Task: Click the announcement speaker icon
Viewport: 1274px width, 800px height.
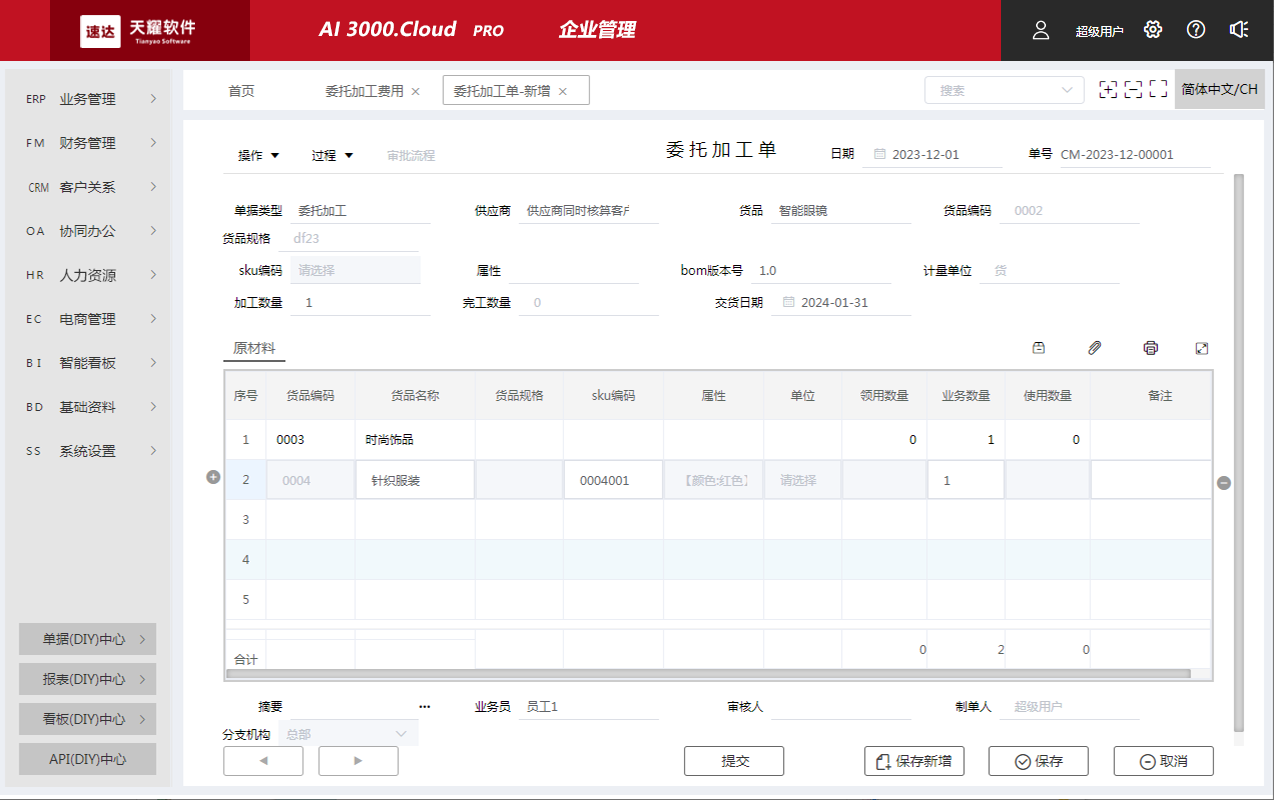Action: pyautogui.click(x=1239, y=30)
